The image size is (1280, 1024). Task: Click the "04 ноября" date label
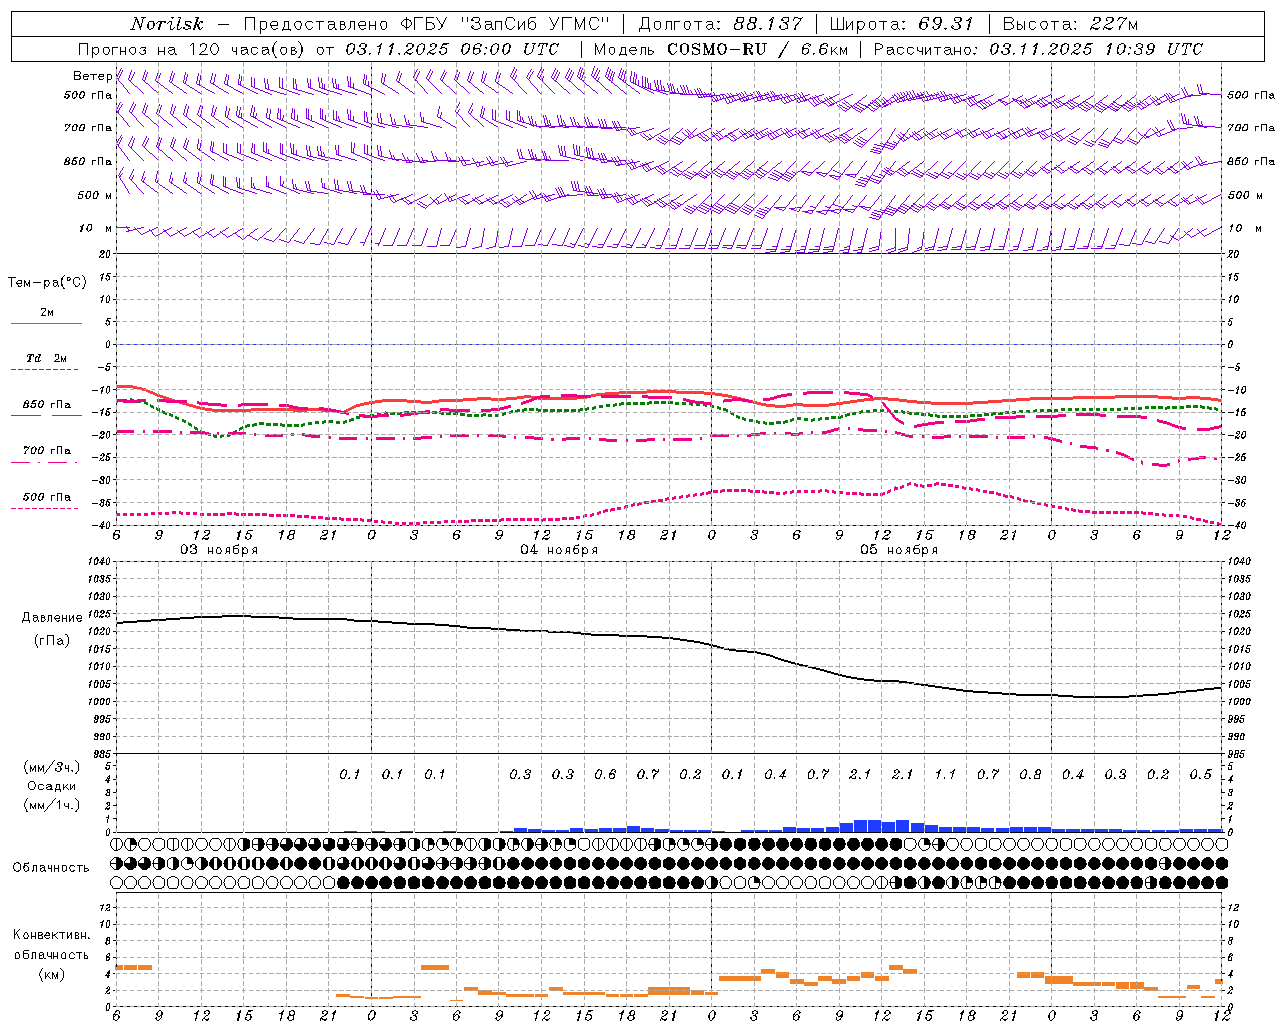click(x=559, y=550)
